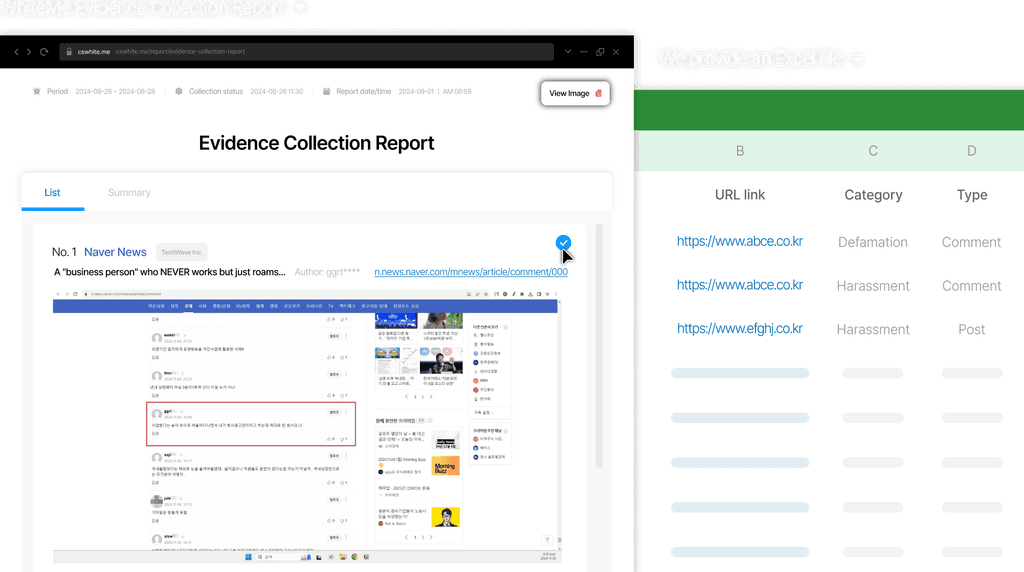This screenshot has height=572, width=1024.
Task: Click the URL link header cell
Action: 740,195
